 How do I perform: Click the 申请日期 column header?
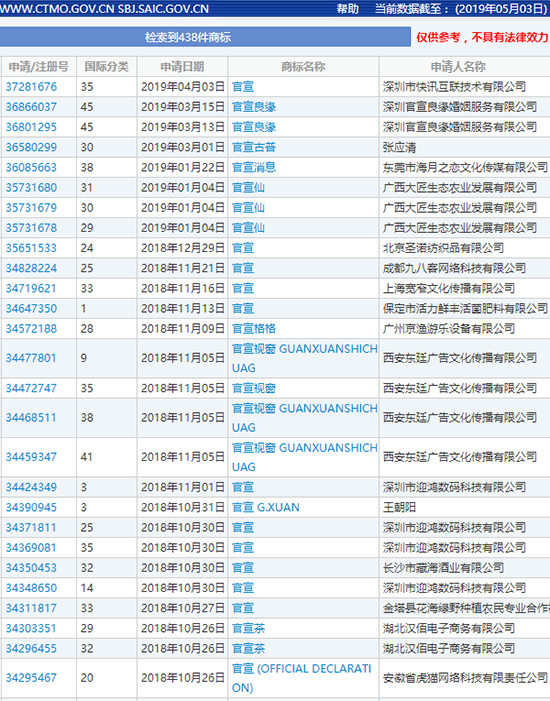(x=182, y=67)
